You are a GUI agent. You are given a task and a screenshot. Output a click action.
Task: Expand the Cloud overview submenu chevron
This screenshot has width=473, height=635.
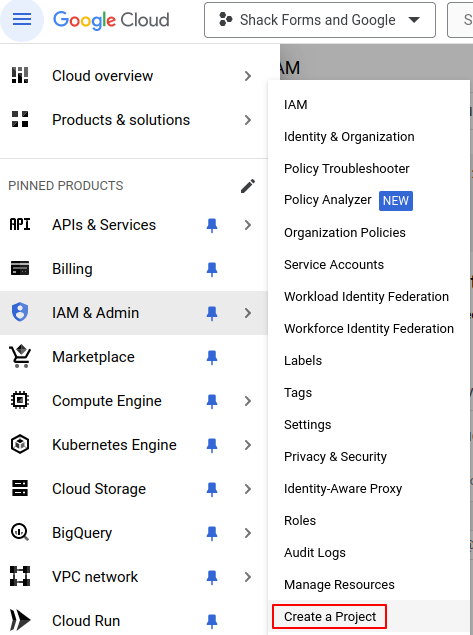pos(248,76)
